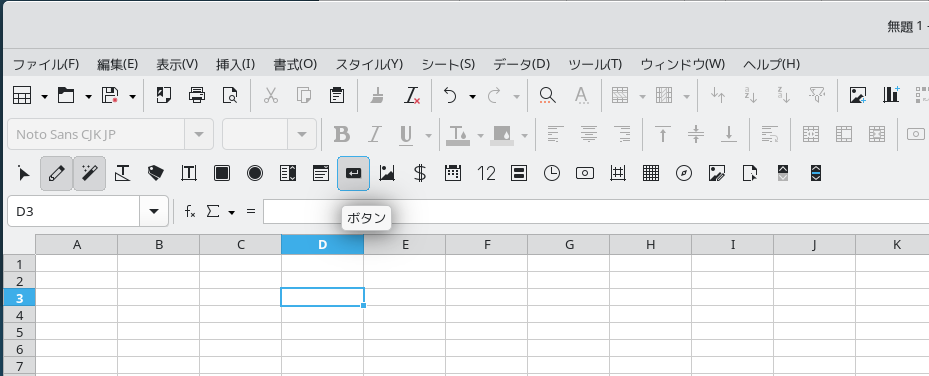Screen dimensions: 929x376
Task: Click inside the formula input line
Action: pyautogui.click(x=596, y=211)
